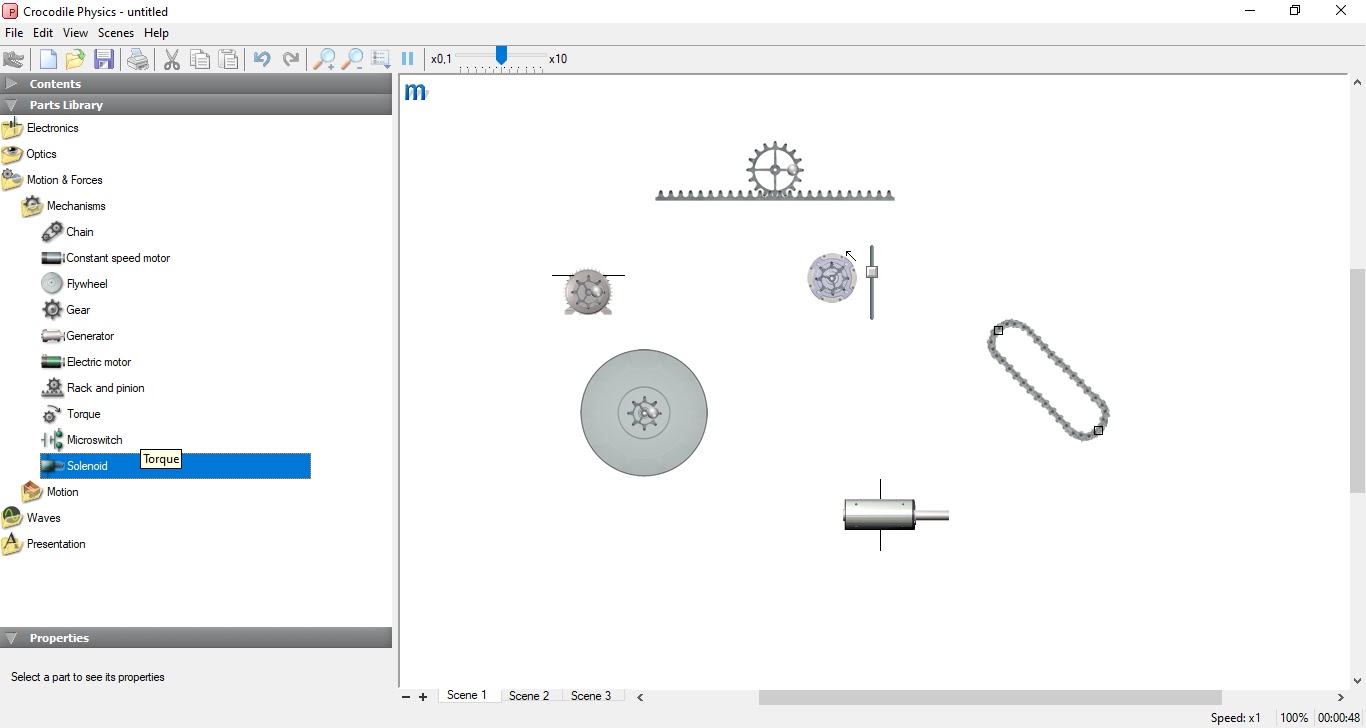Screen dimensions: 1366x728
Task: Pause the simulation
Action: (408, 59)
